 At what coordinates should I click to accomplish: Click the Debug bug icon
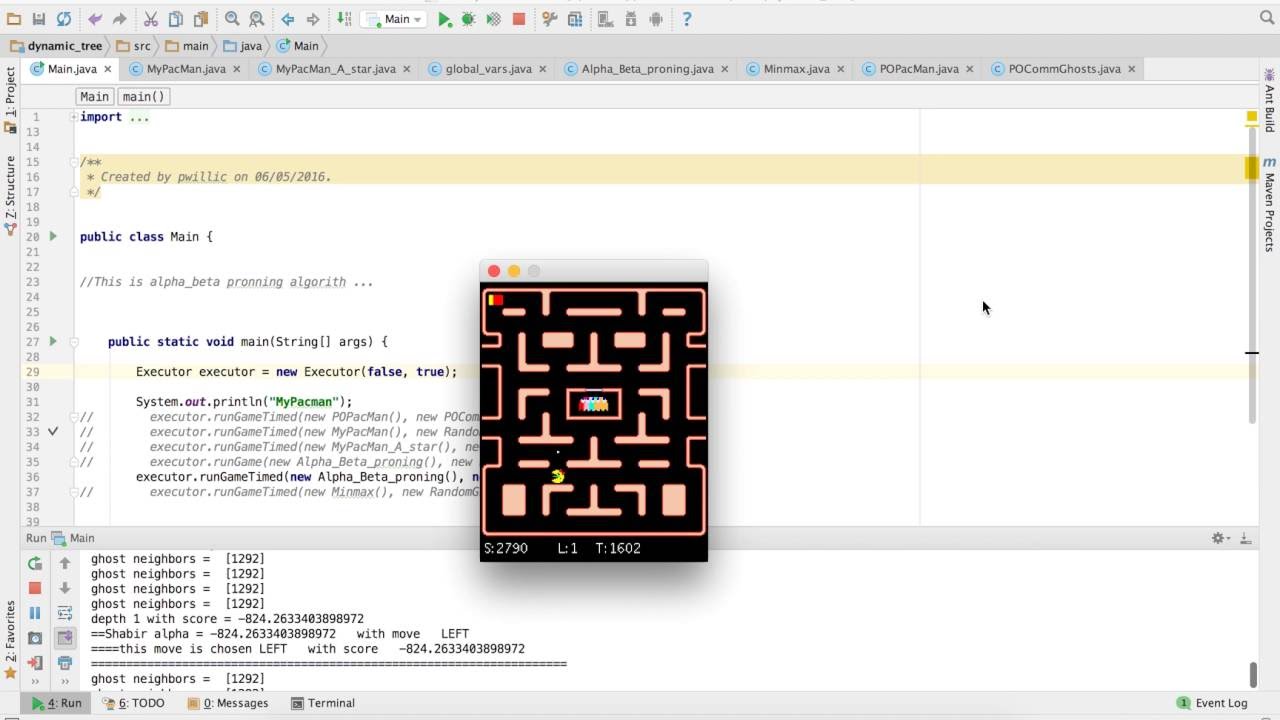[468, 19]
